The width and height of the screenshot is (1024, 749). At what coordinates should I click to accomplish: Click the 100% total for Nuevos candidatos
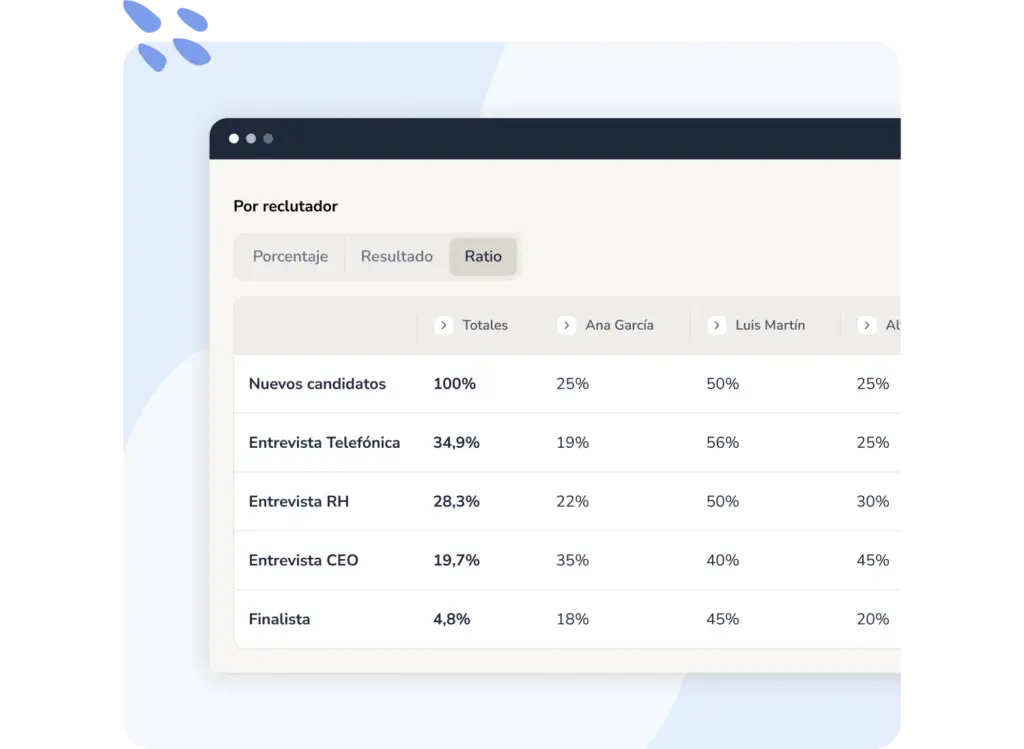[455, 384]
